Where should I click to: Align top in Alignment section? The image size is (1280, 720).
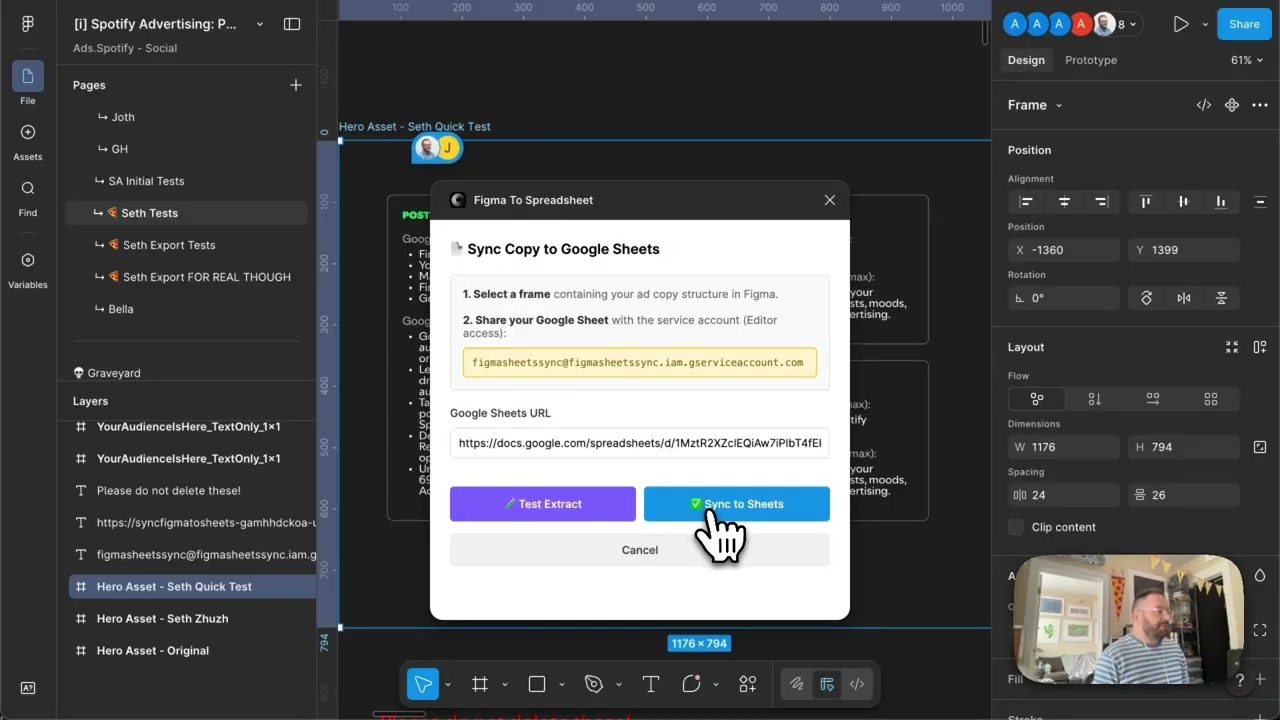(x=1146, y=202)
